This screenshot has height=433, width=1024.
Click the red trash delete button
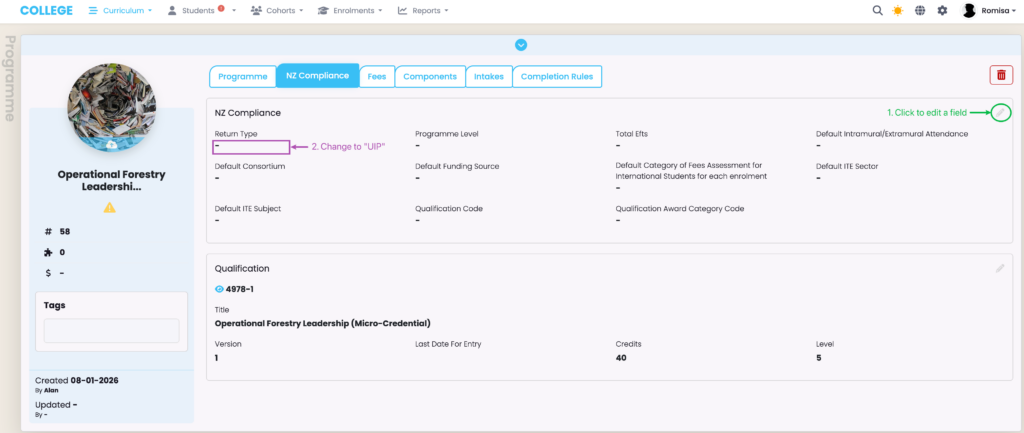click(1000, 75)
